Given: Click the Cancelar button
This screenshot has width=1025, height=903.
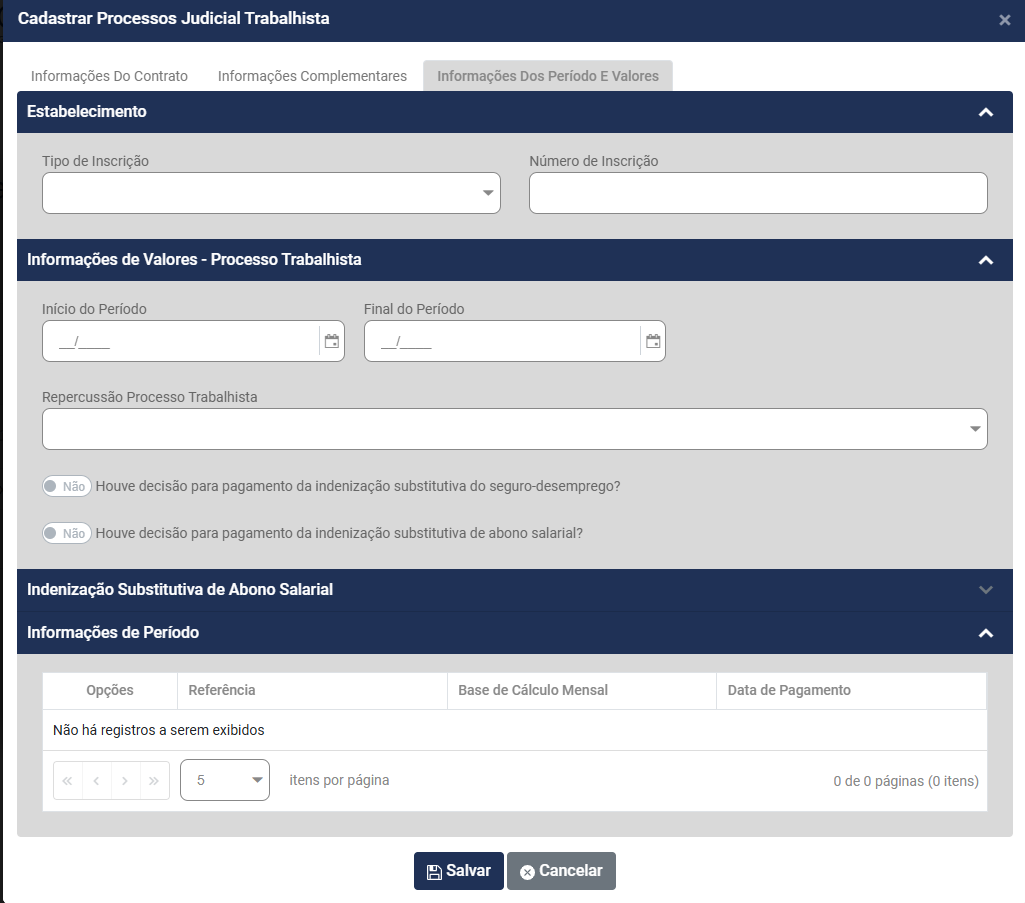Looking at the screenshot, I should (x=561, y=871).
